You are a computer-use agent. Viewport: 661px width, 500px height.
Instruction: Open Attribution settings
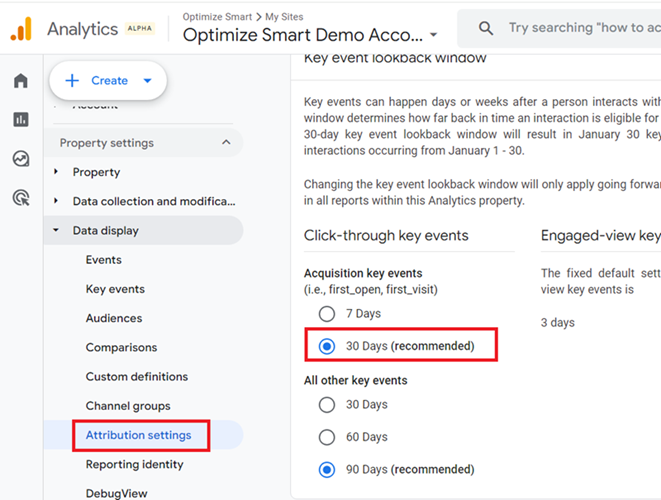(x=138, y=435)
